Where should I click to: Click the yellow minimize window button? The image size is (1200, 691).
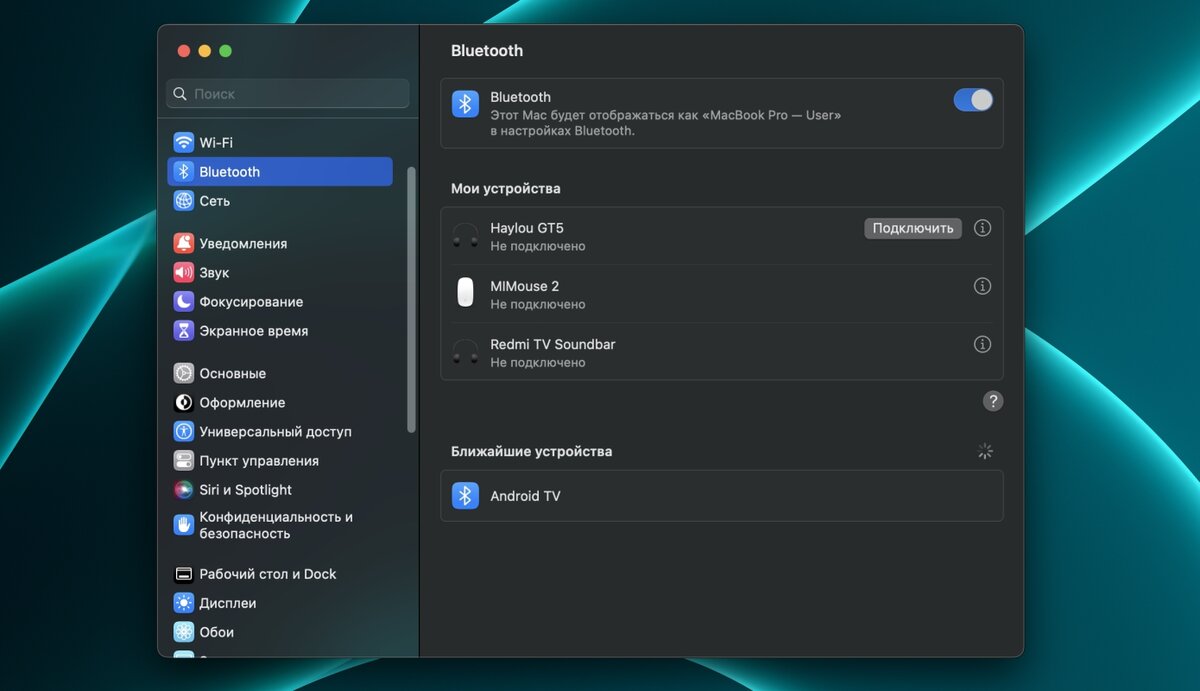pos(205,51)
